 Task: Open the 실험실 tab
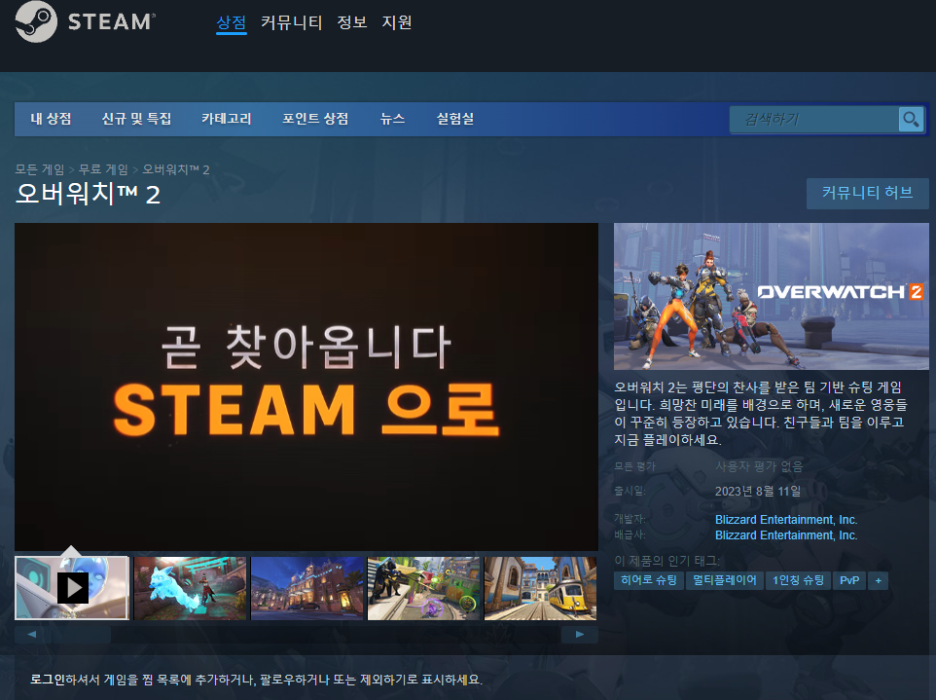click(x=455, y=119)
